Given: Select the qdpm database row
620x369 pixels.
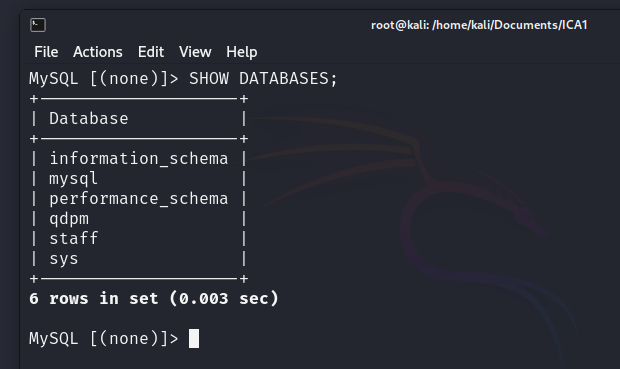Looking at the screenshot, I should [x=138, y=219].
